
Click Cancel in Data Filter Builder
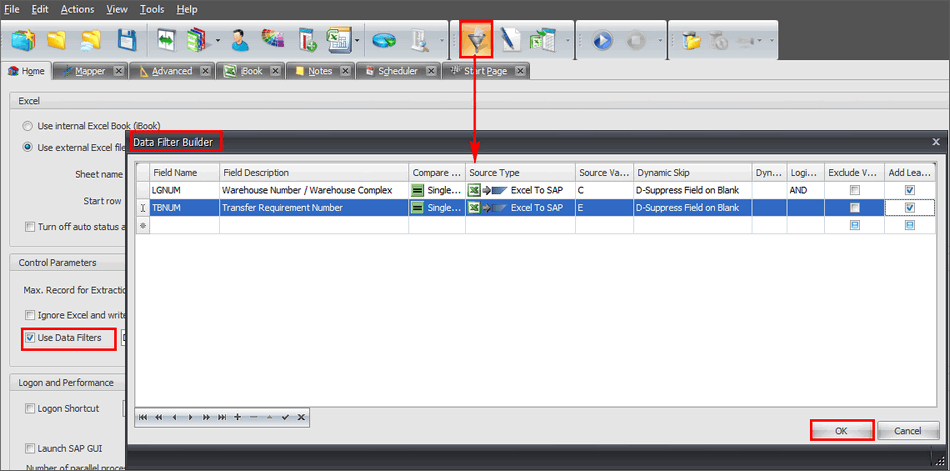pyautogui.click(x=907, y=430)
